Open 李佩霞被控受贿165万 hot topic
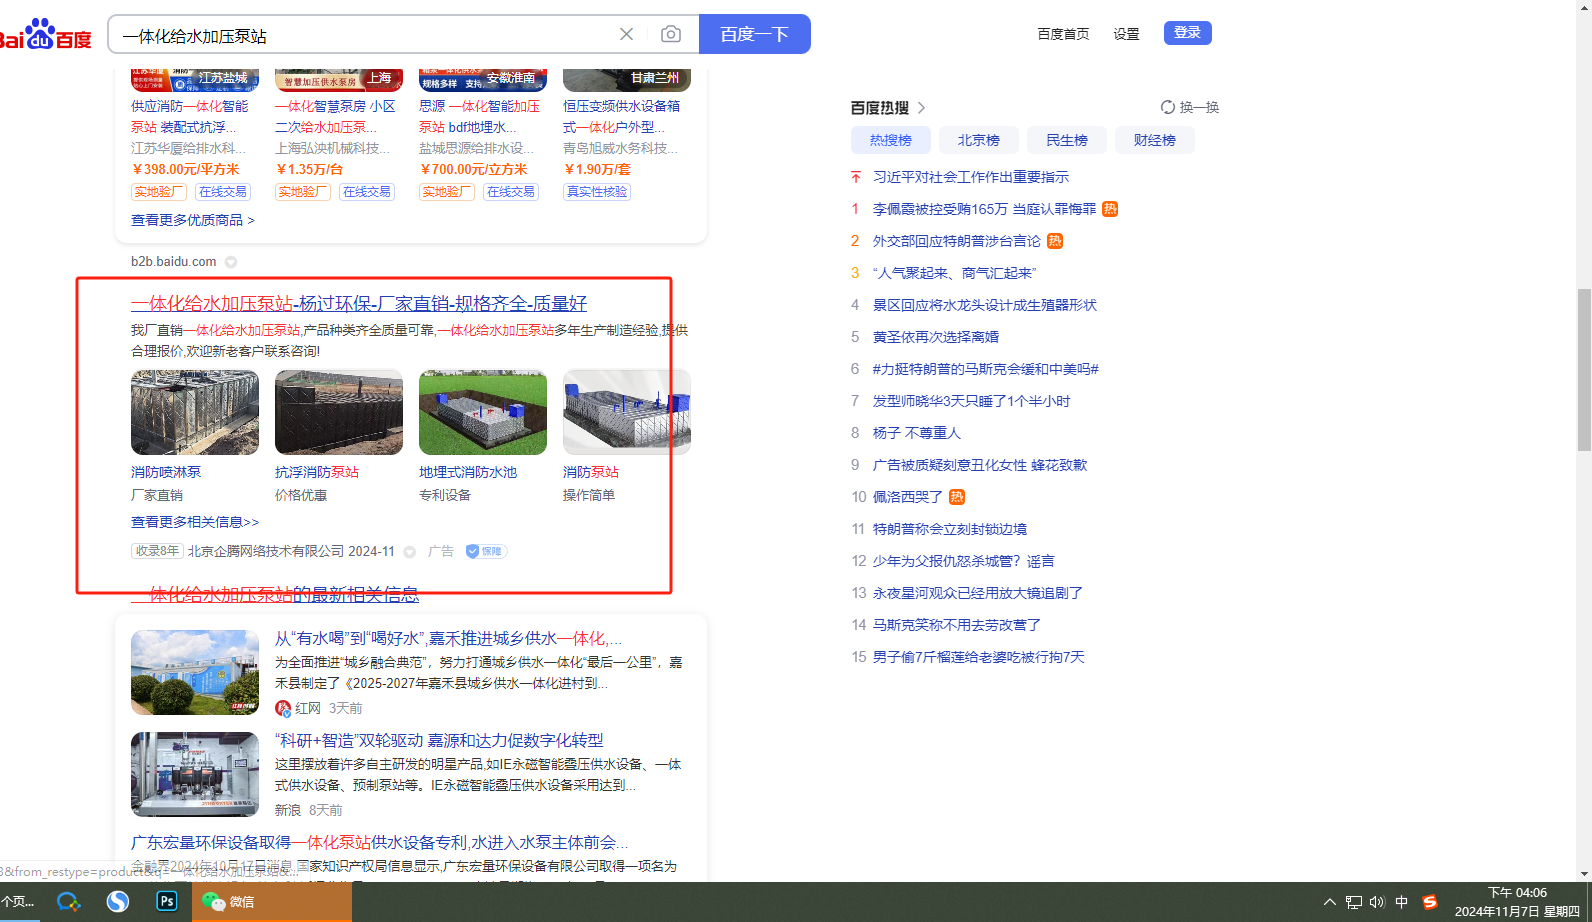 pos(984,209)
